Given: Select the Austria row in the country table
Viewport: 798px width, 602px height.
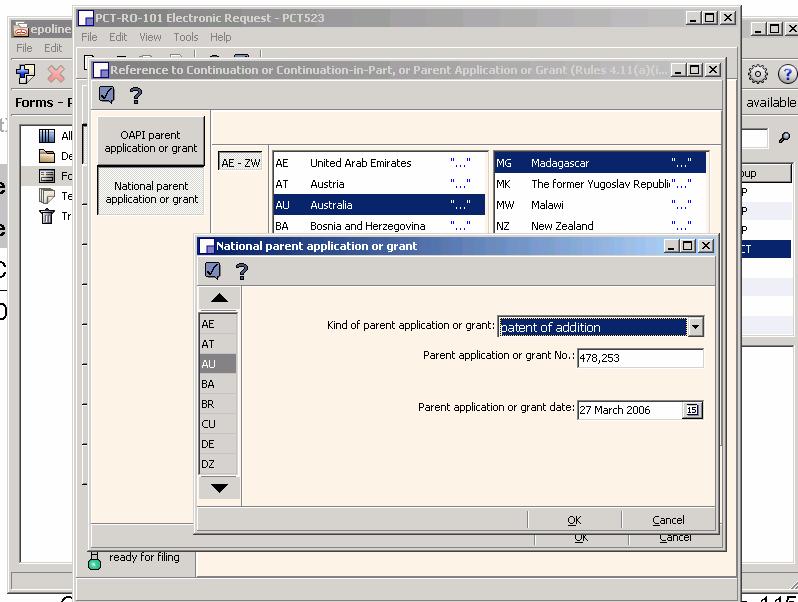Looking at the screenshot, I should coord(379,184).
